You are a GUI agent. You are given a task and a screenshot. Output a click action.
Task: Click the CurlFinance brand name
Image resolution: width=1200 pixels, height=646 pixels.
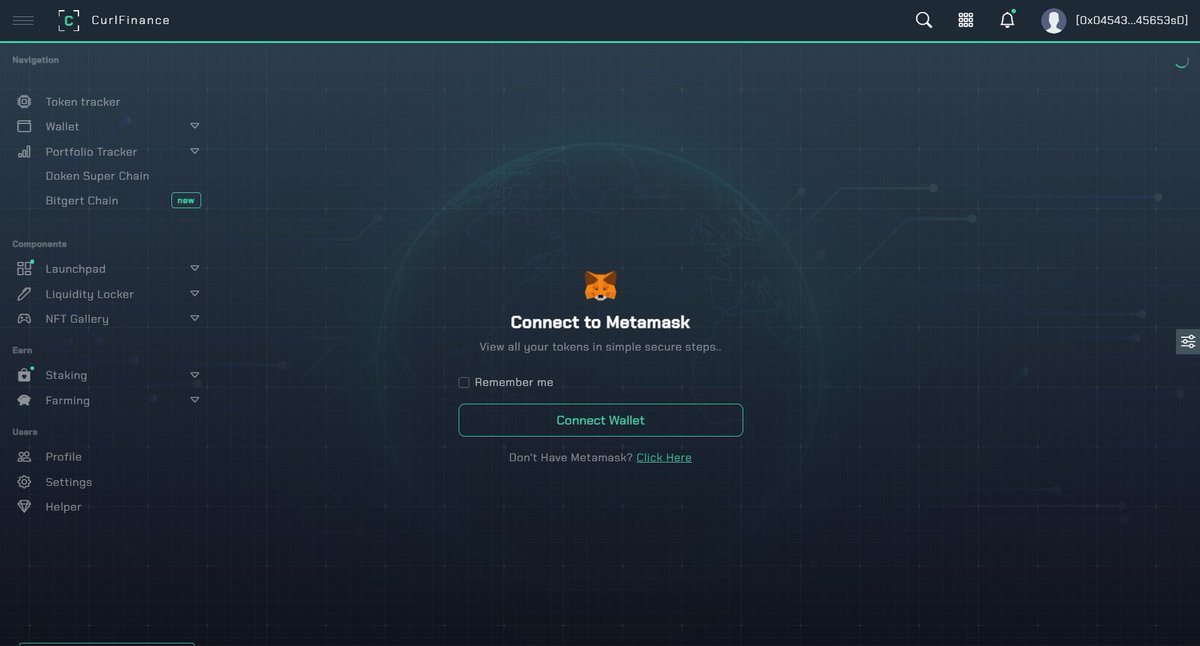130,20
